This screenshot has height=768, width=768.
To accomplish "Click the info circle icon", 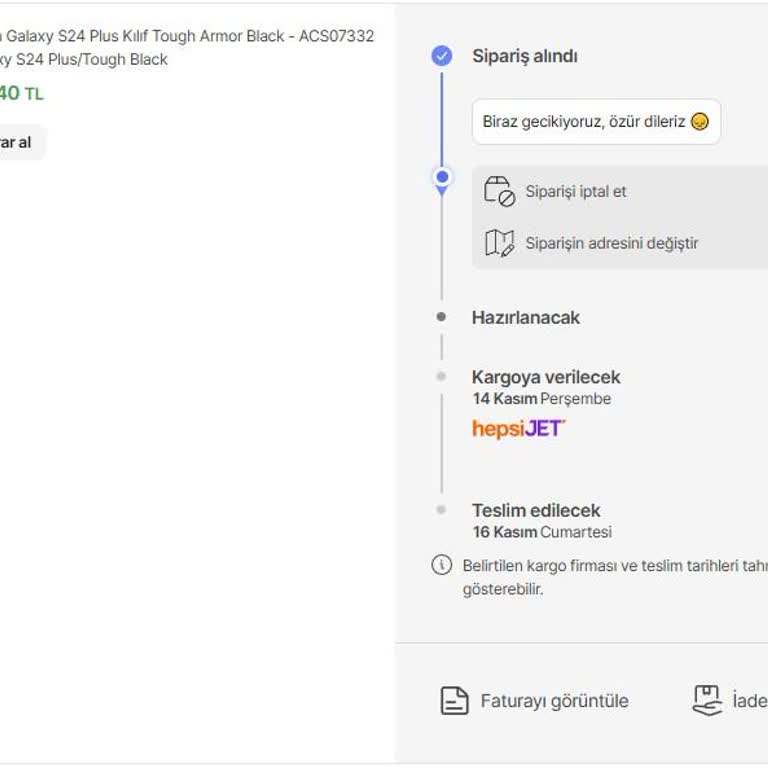I will [441, 565].
